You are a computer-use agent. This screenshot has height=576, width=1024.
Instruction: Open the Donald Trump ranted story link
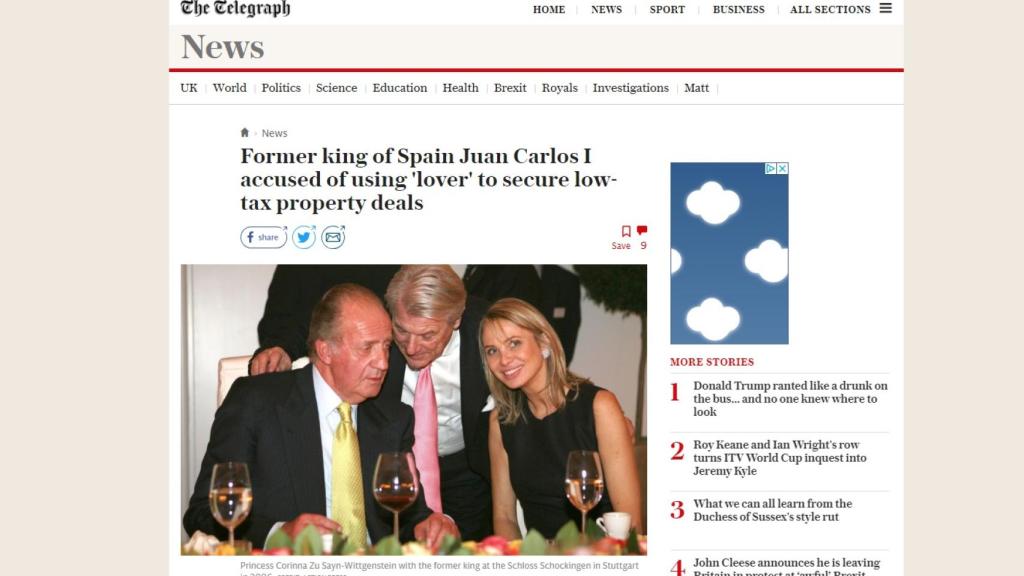(x=790, y=398)
